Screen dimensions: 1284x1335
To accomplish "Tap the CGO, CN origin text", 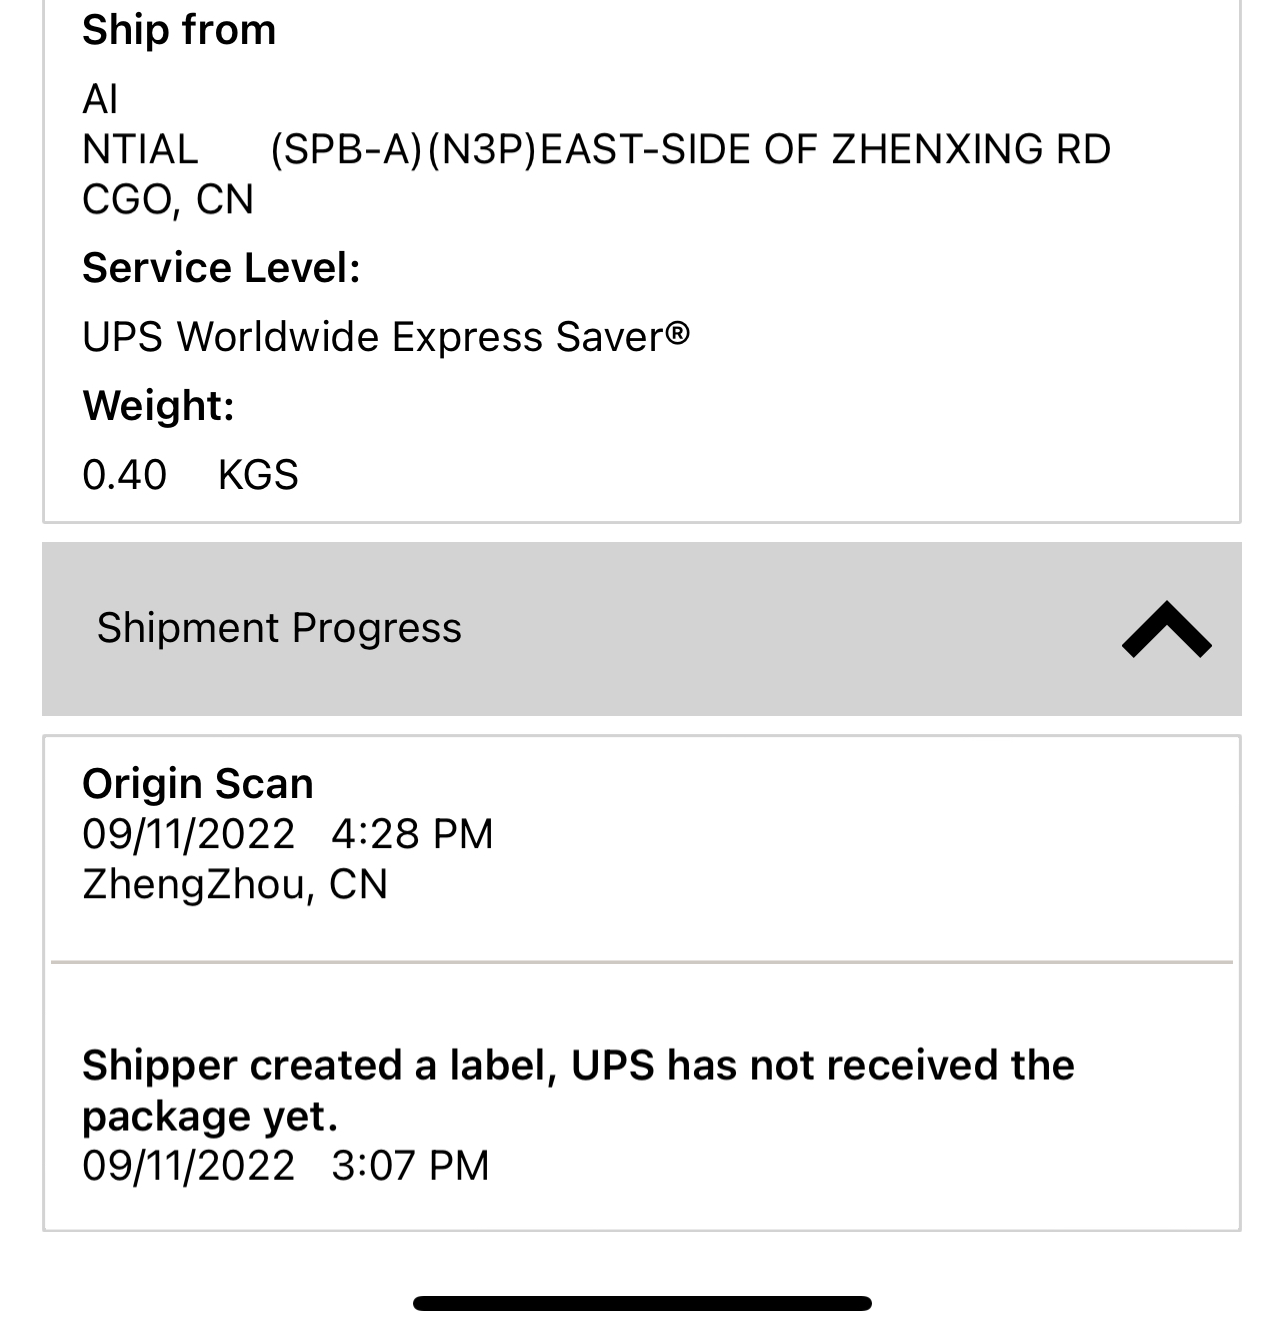I will pos(168,200).
